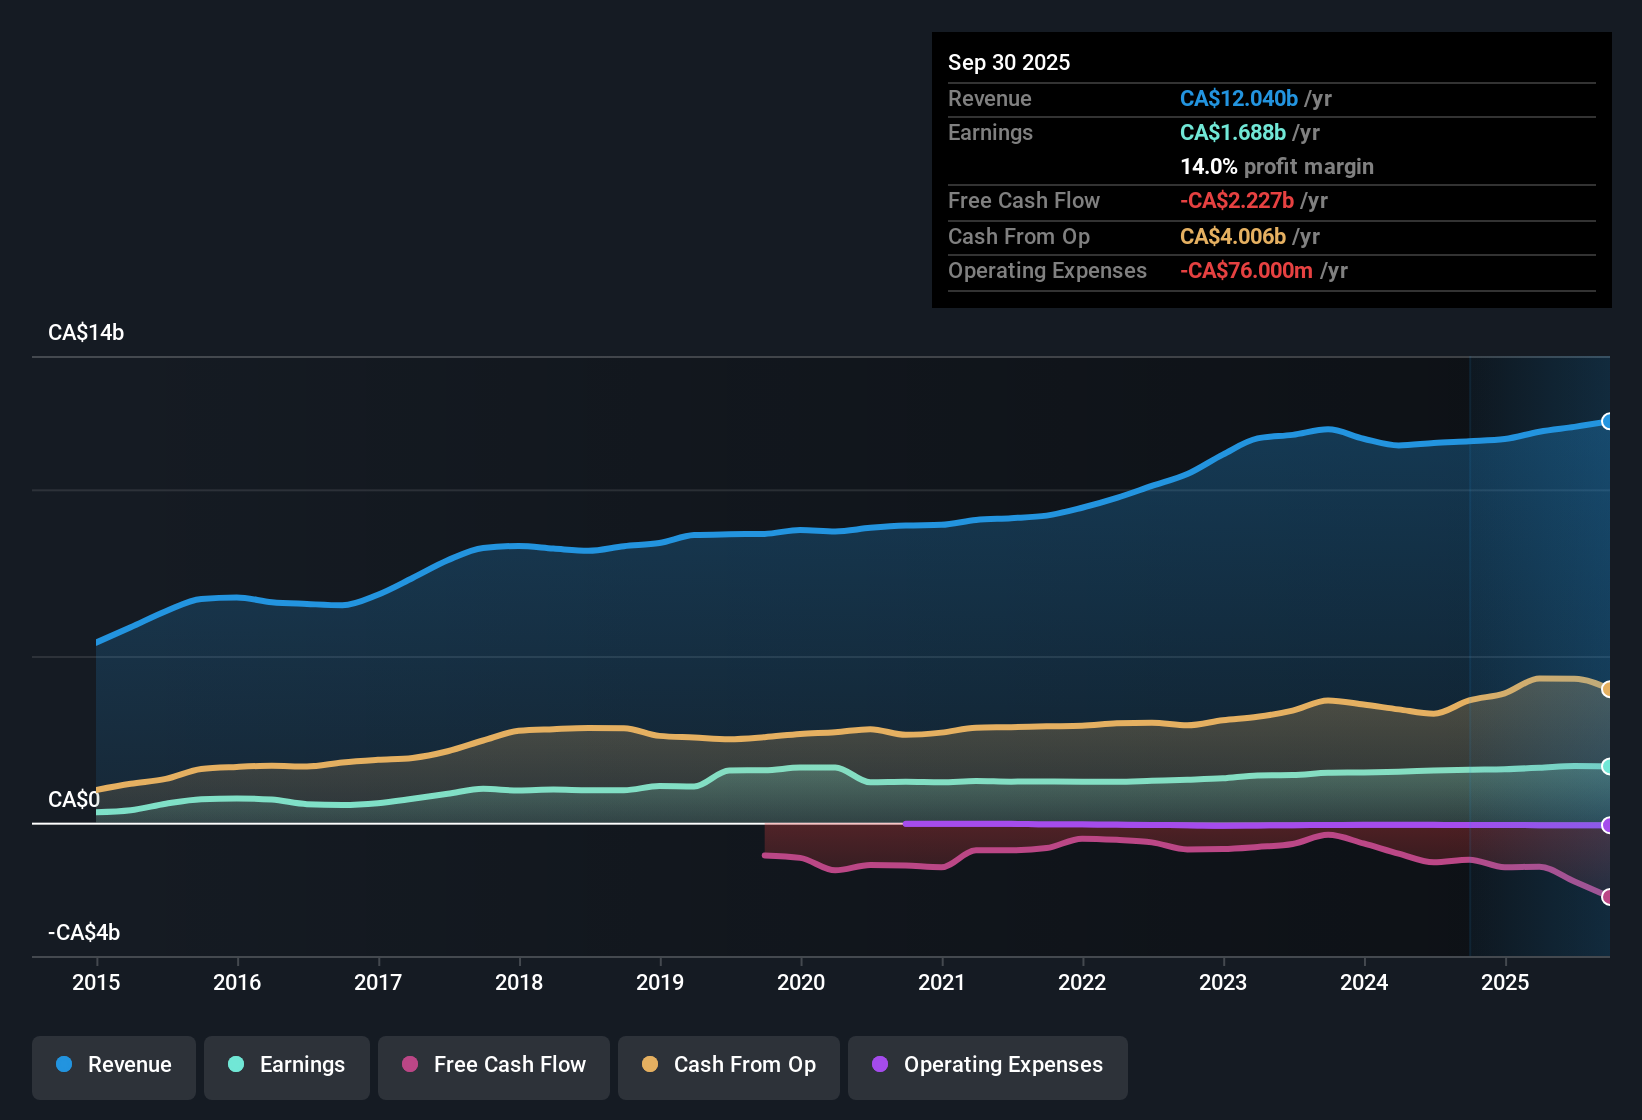Click the CA$1.688b Earnings value

click(x=1233, y=132)
